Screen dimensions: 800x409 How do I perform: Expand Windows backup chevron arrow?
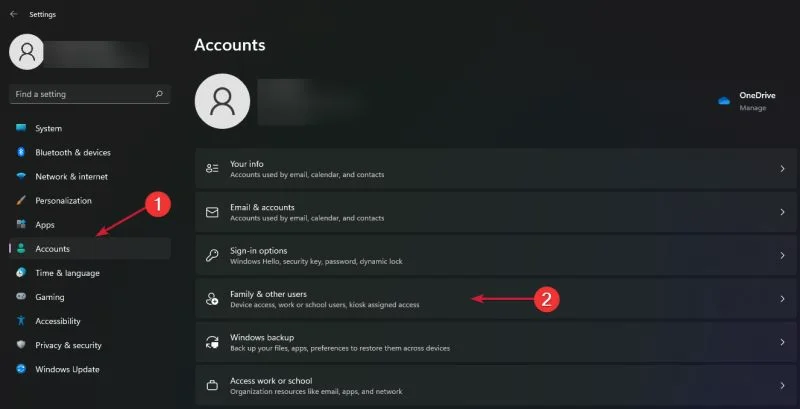(782, 342)
